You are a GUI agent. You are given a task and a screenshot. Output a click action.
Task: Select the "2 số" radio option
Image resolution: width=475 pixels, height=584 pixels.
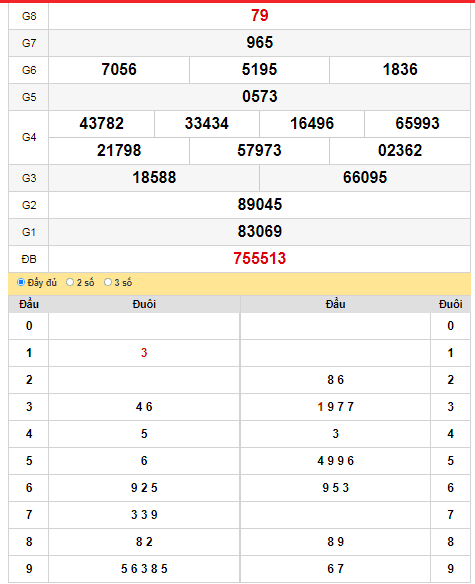(x=70, y=282)
